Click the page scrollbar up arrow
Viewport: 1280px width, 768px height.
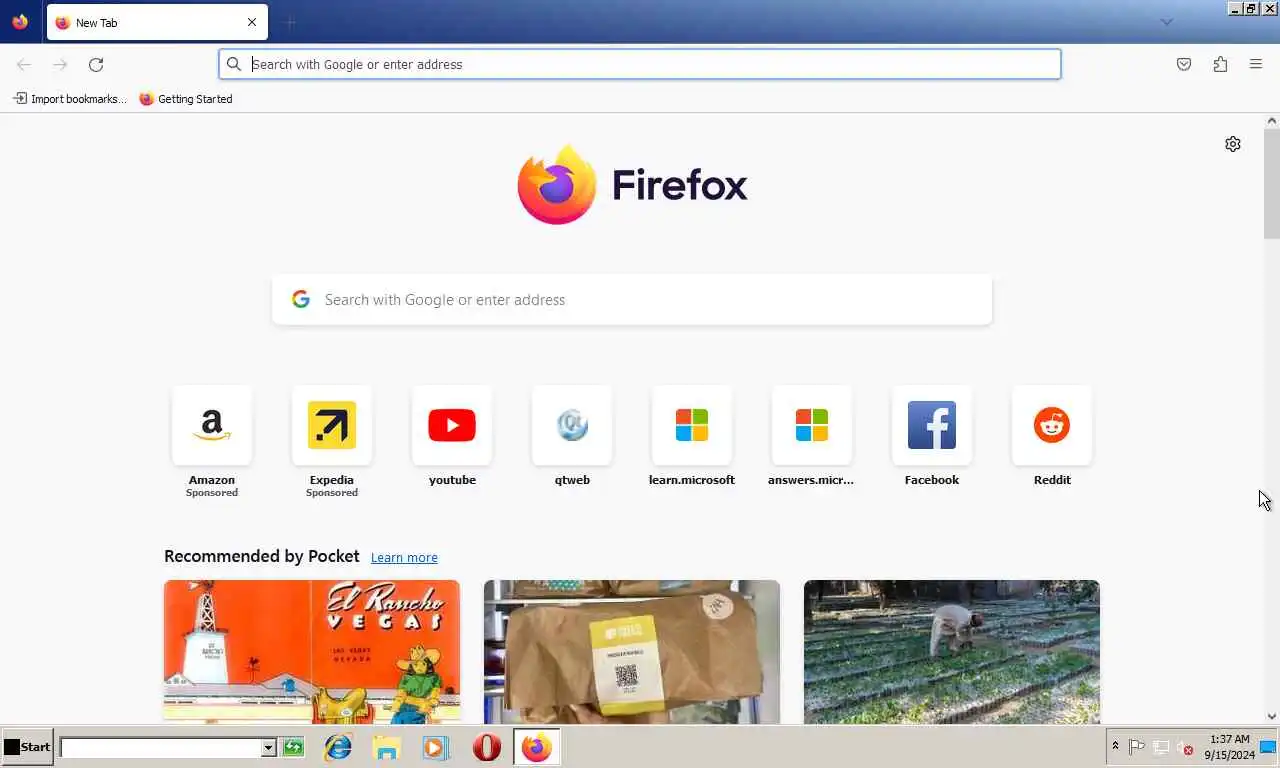[x=1272, y=121]
